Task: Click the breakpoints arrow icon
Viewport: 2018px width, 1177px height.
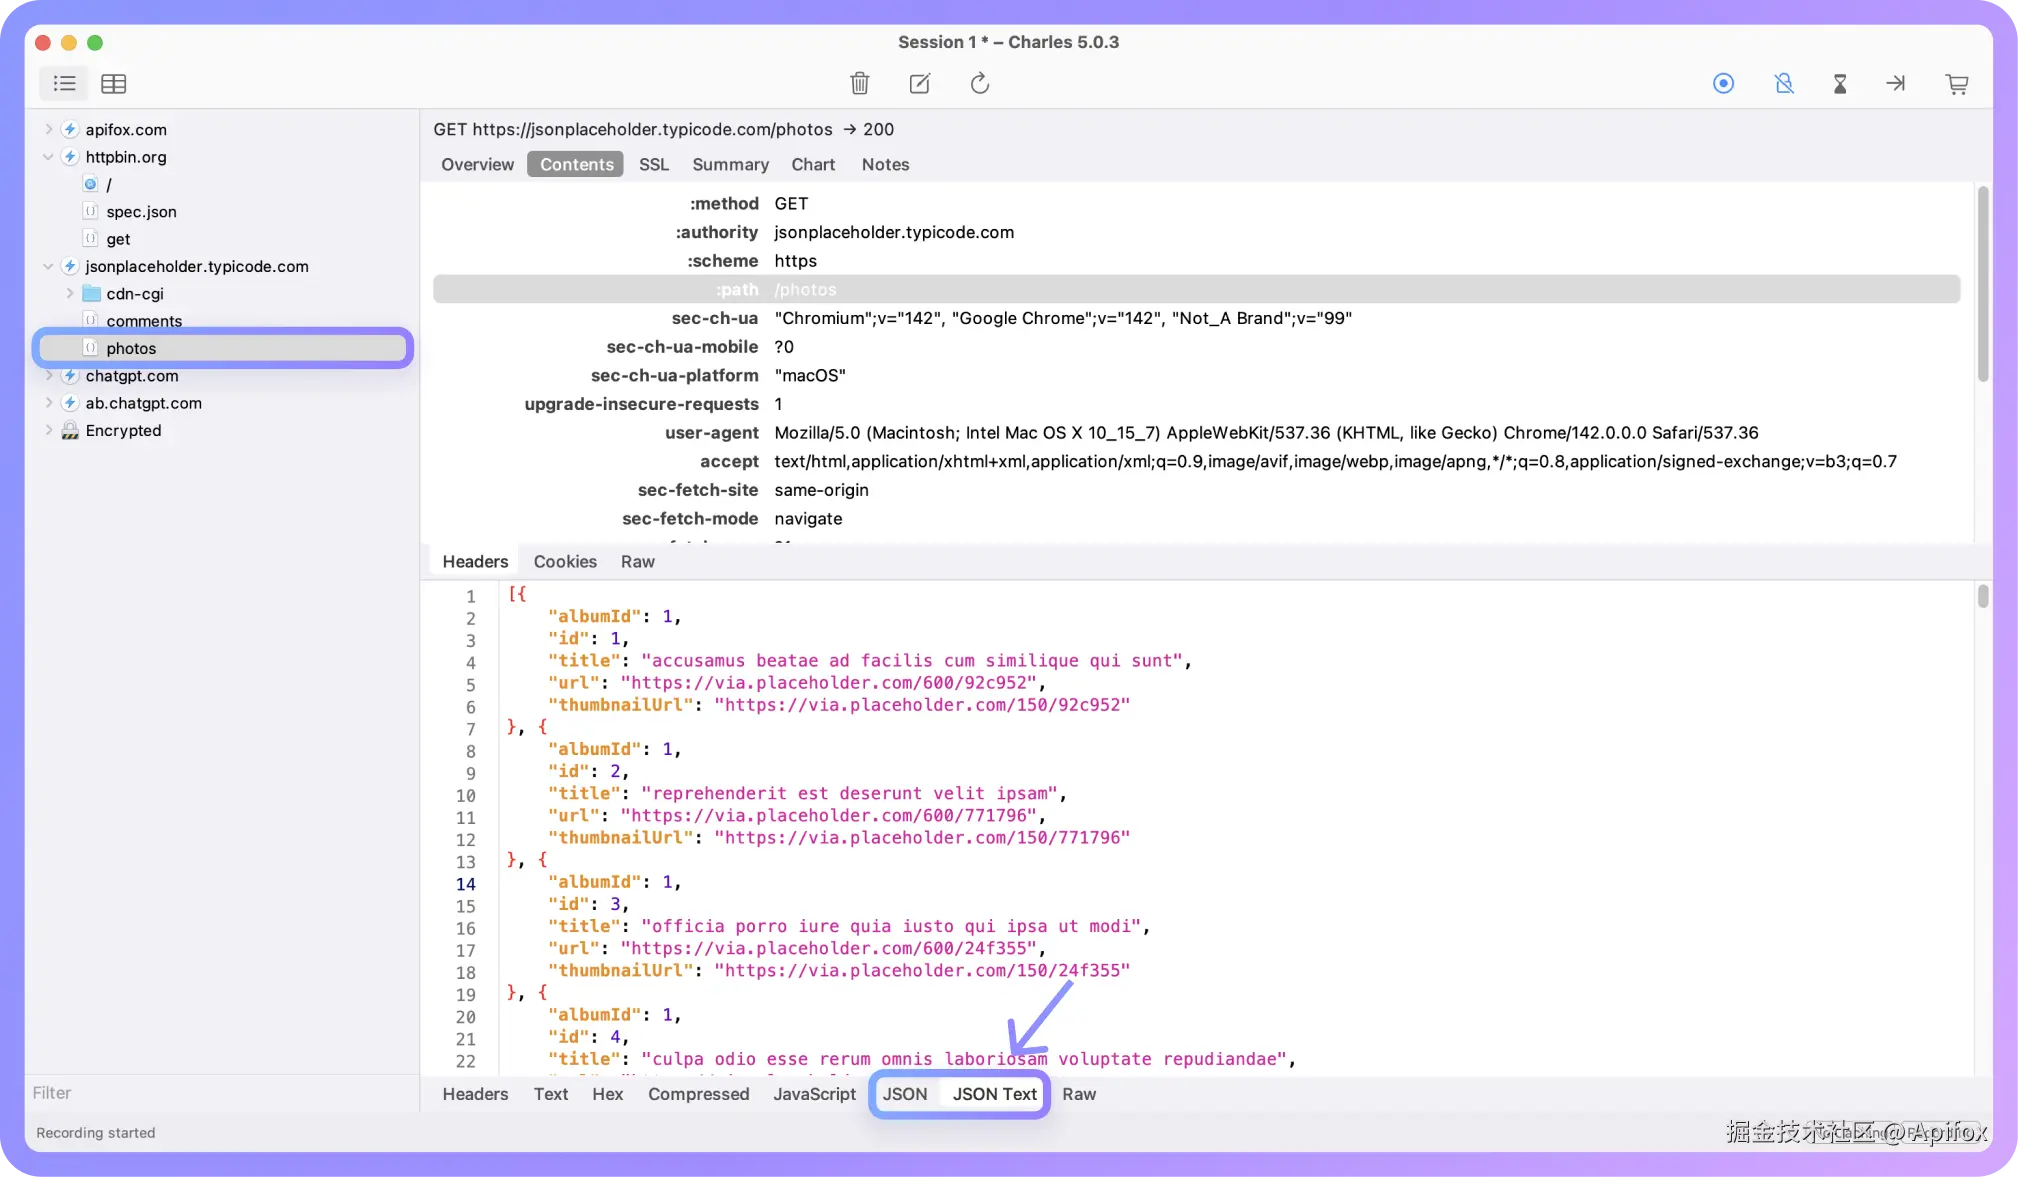Action: 1895,84
